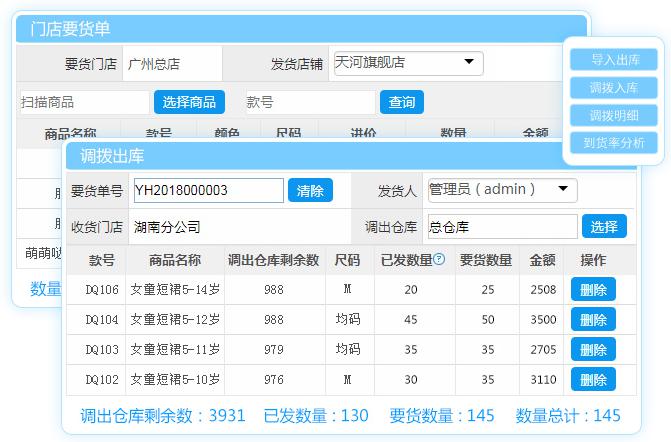Click the 已发数量 column header text

coord(407,260)
